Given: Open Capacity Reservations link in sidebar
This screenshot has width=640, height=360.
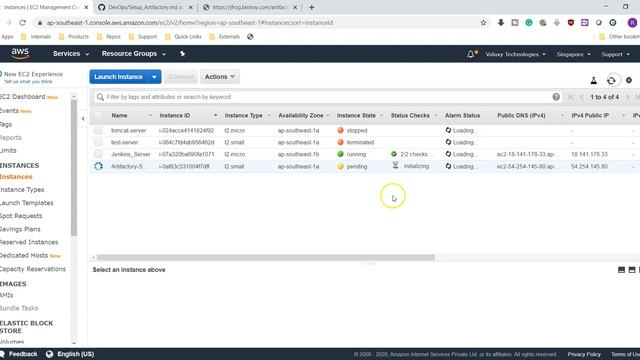Looking at the screenshot, I should point(33,269).
